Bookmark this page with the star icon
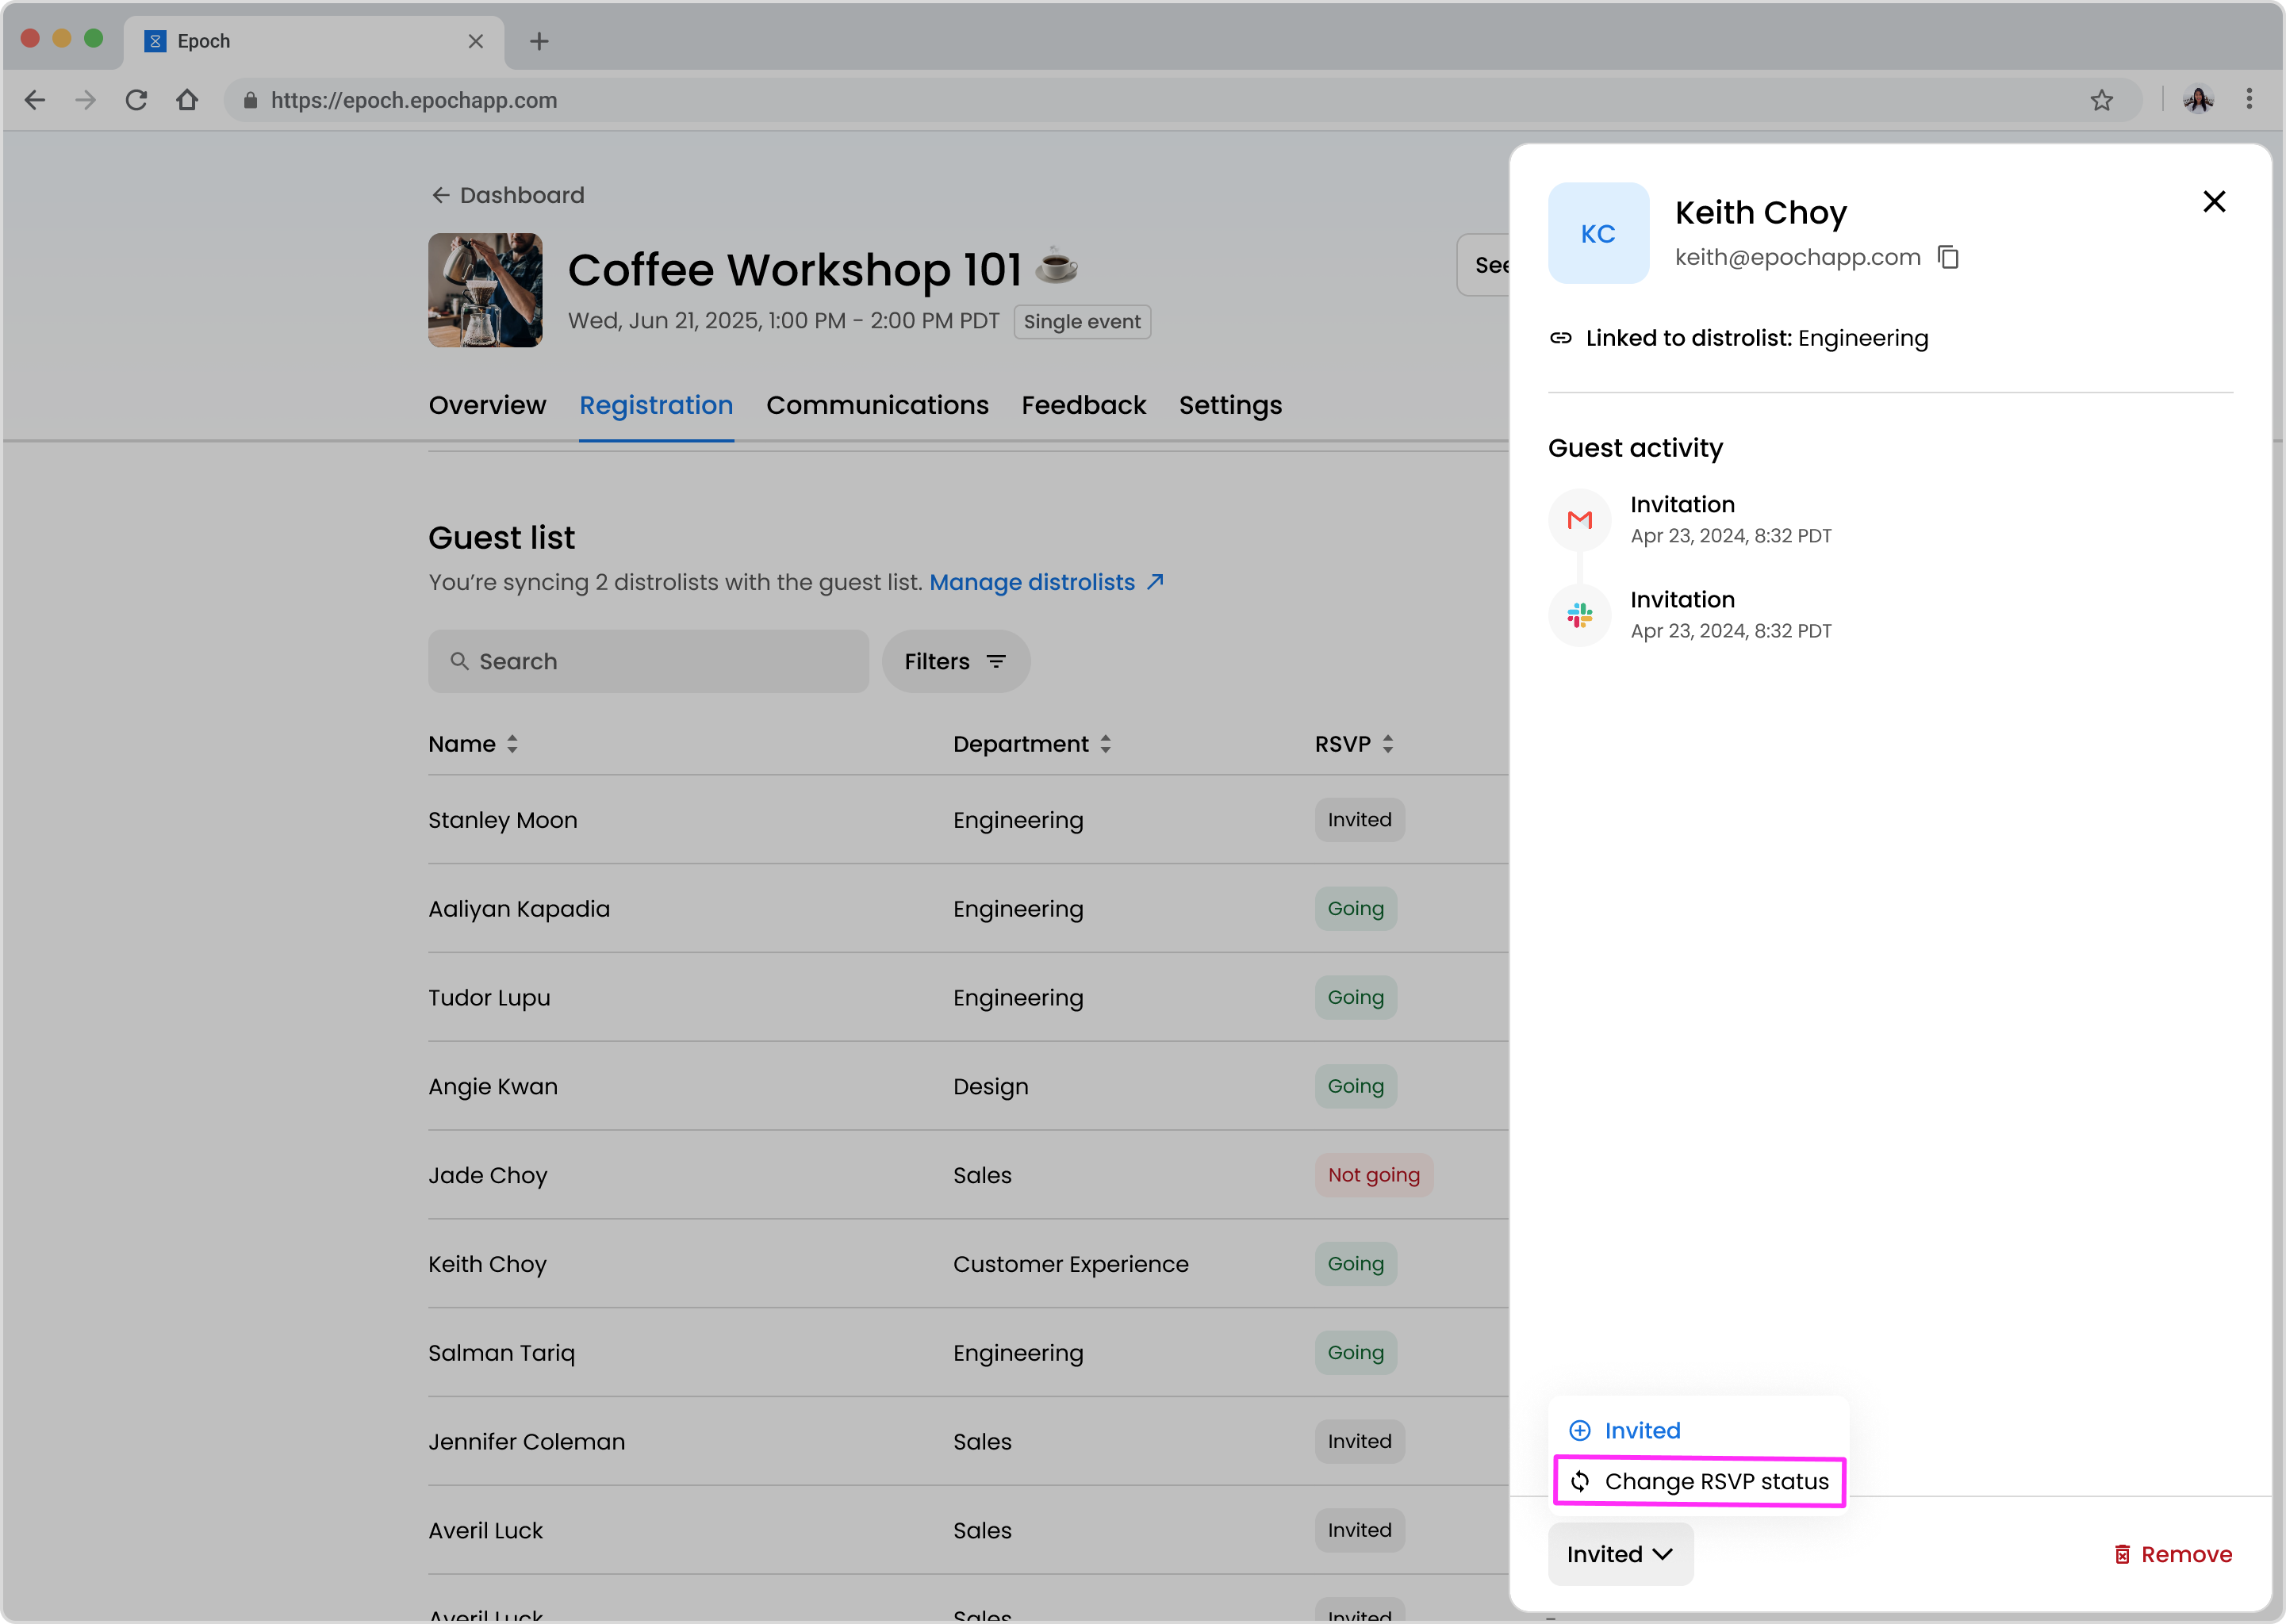 [x=2101, y=100]
